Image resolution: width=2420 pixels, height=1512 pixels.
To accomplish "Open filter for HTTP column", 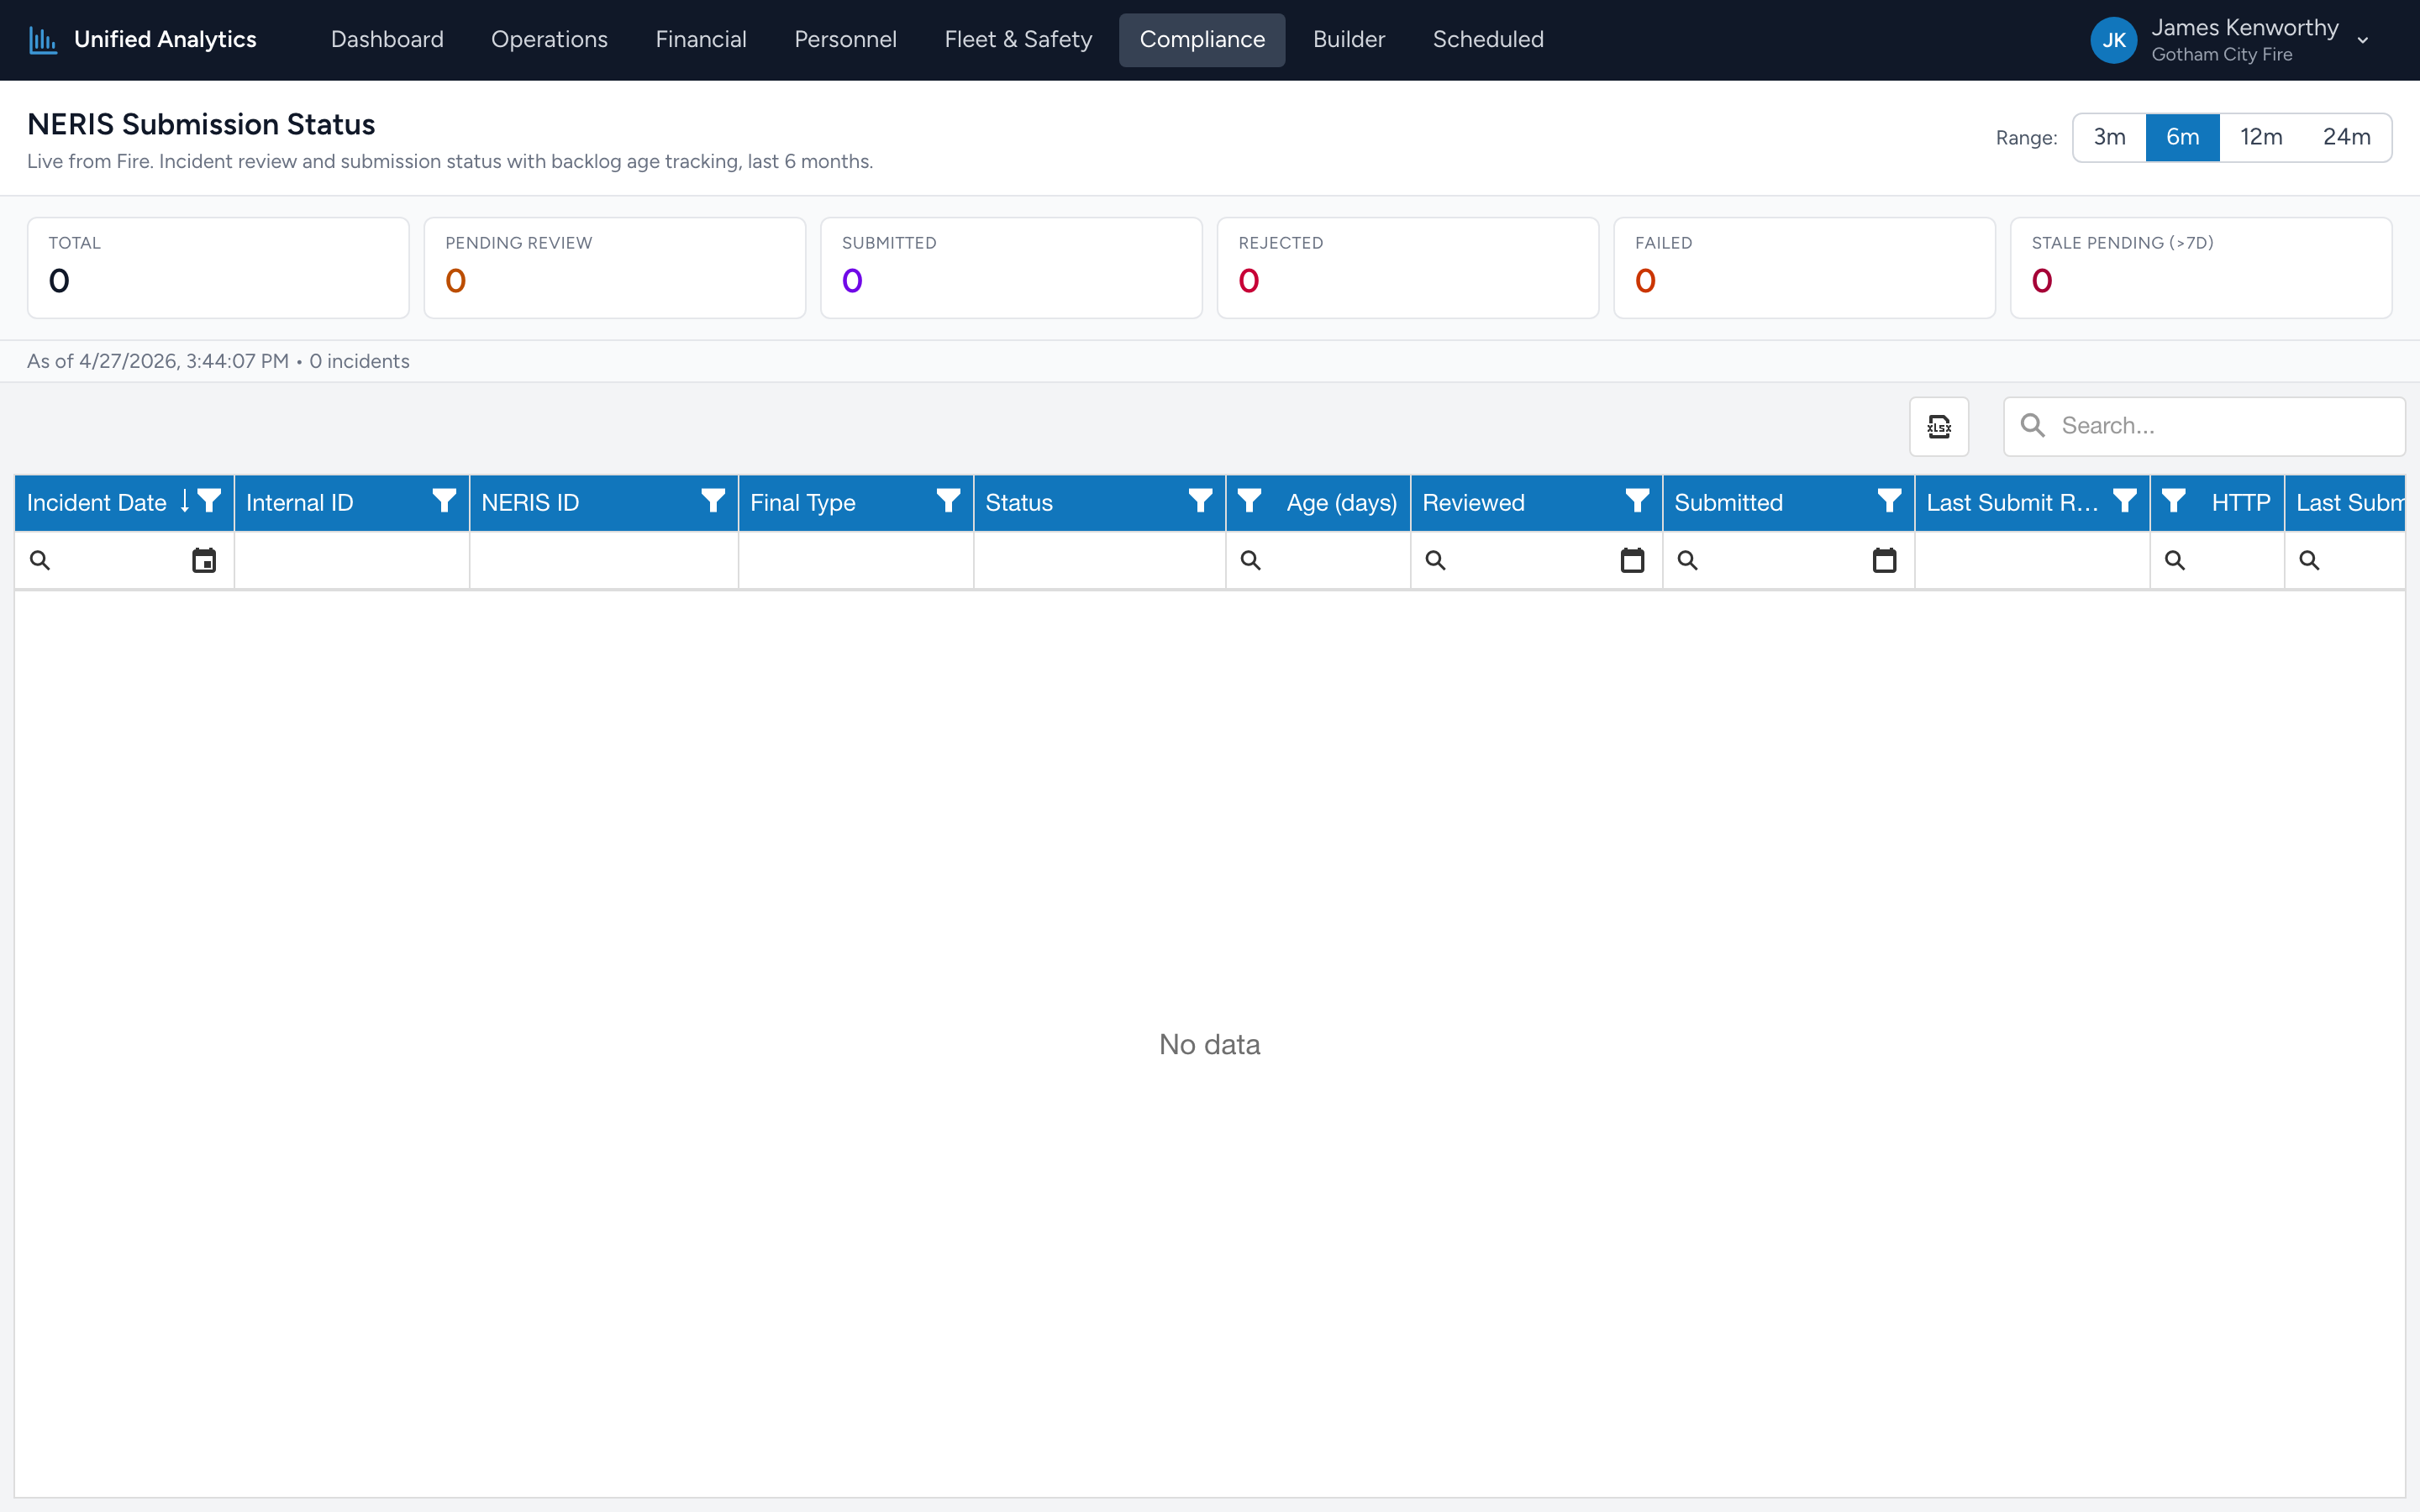I will pyautogui.click(x=2173, y=501).
